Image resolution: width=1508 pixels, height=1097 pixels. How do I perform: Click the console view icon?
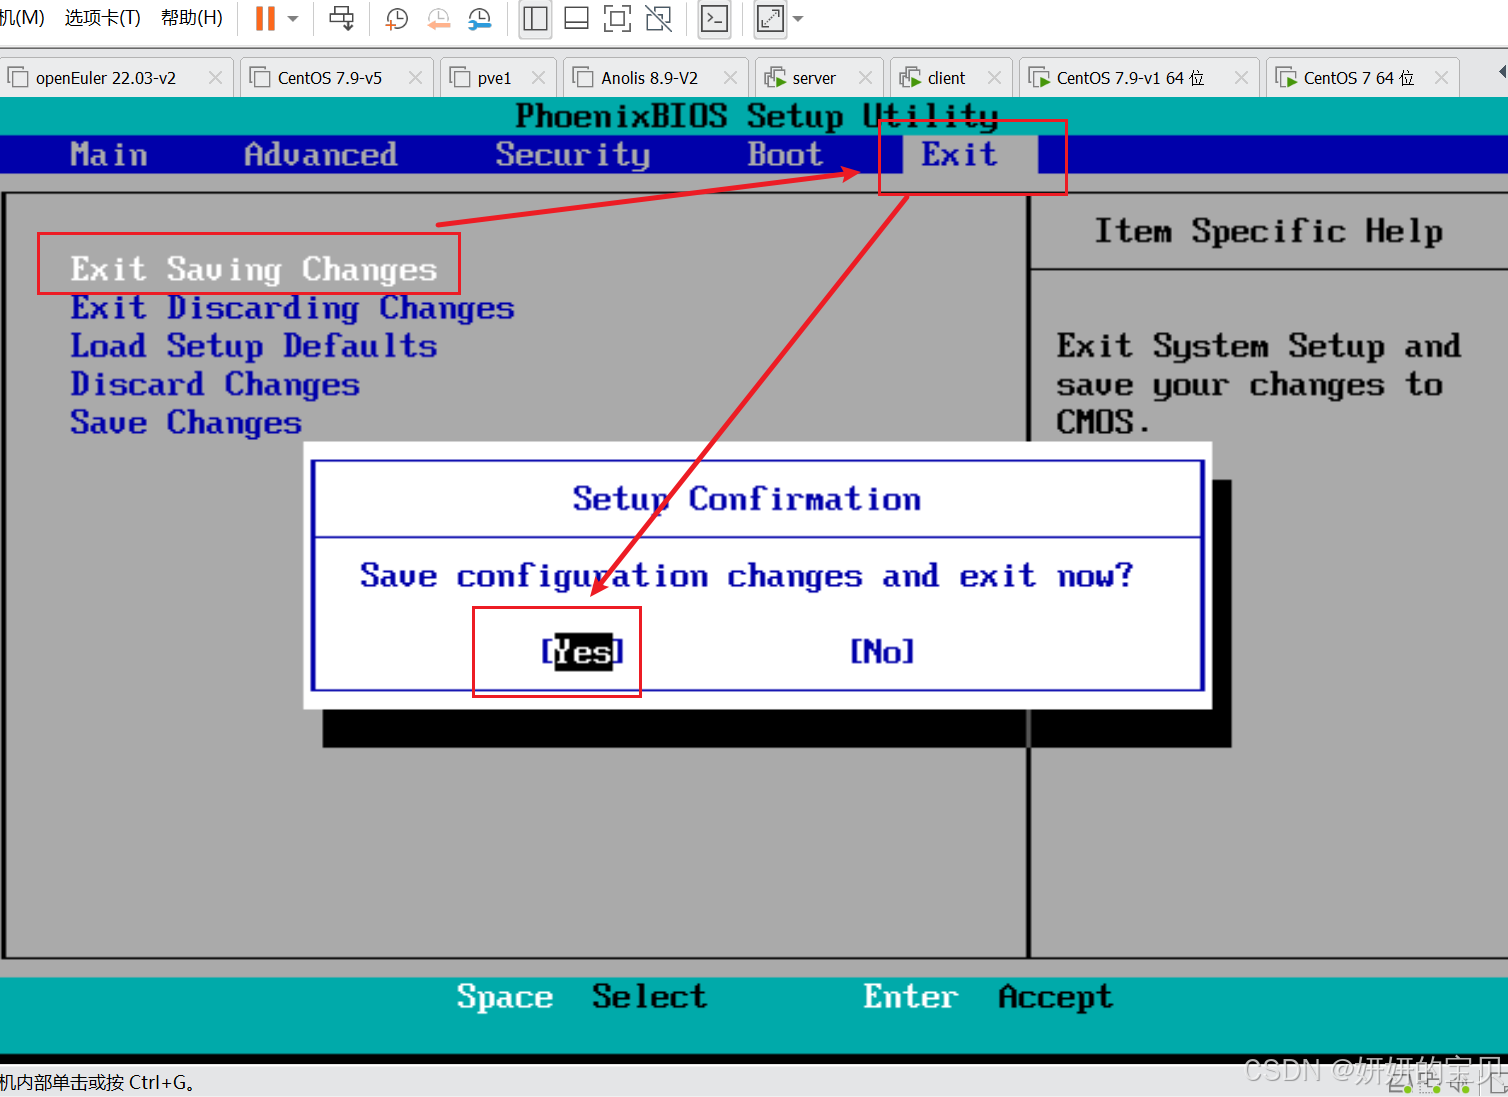pyautogui.click(x=714, y=18)
